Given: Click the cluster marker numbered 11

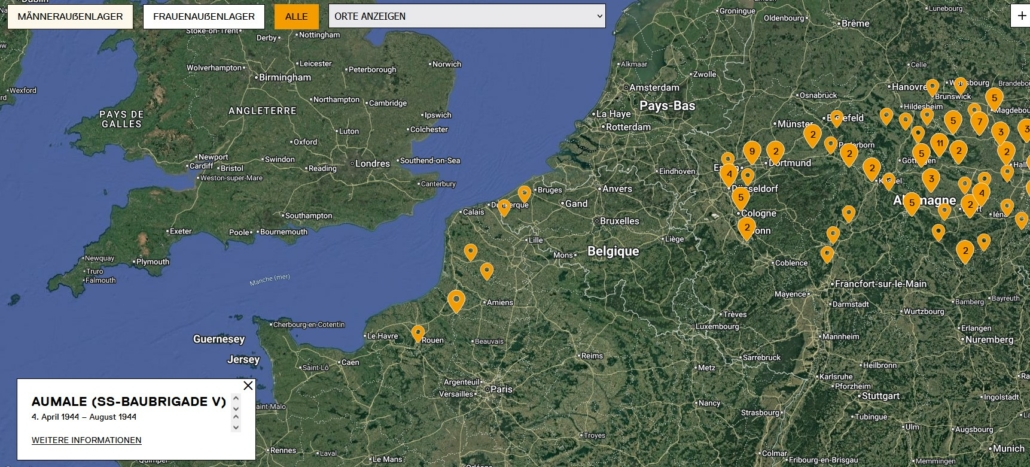Looking at the screenshot, I should (x=939, y=143).
